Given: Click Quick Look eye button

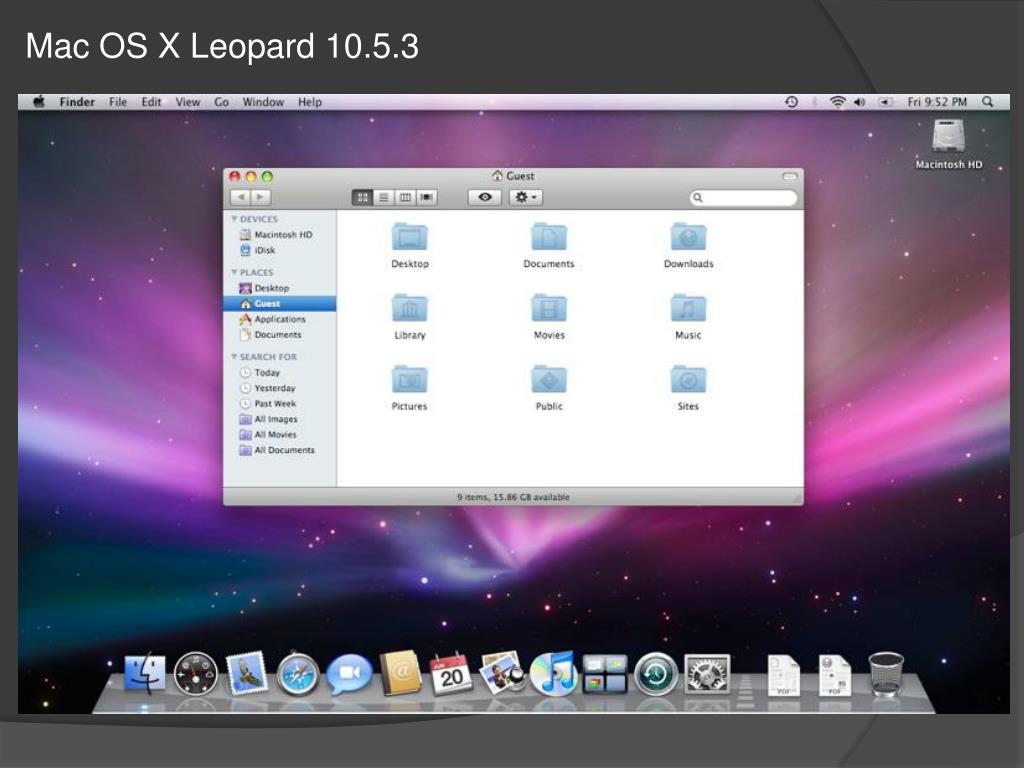Looking at the screenshot, I should pos(485,197).
